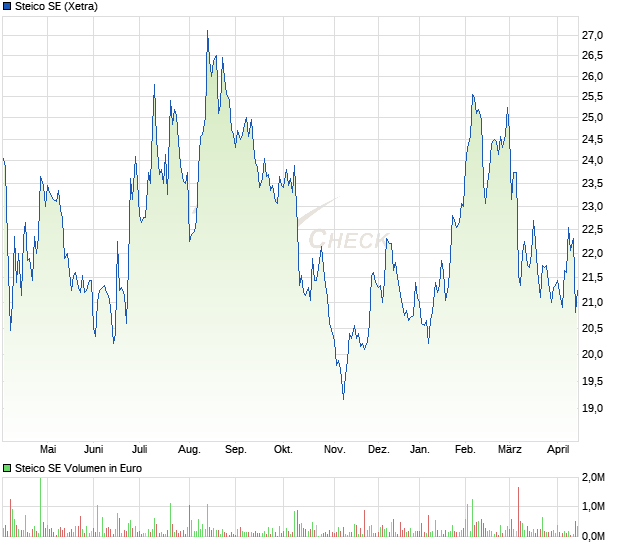Click the November price low near 19
The height and width of the screenshot is (546, 620).
point(343,399)
